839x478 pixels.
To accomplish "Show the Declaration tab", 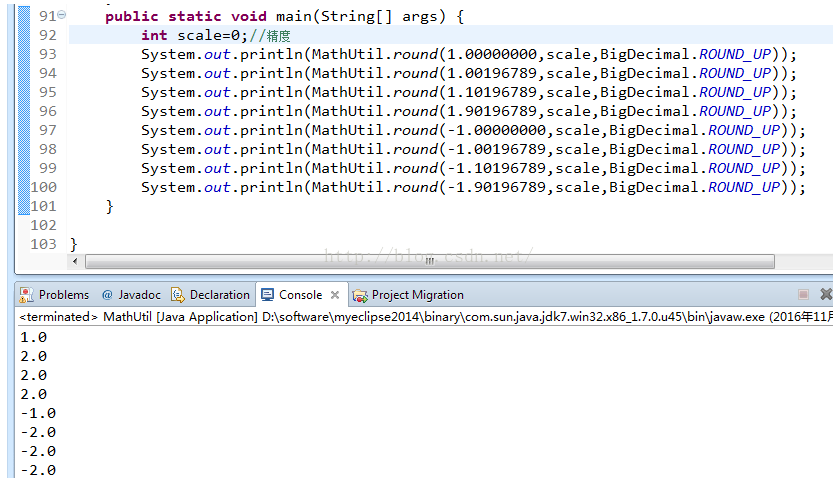I will click(x=210, y=295).
